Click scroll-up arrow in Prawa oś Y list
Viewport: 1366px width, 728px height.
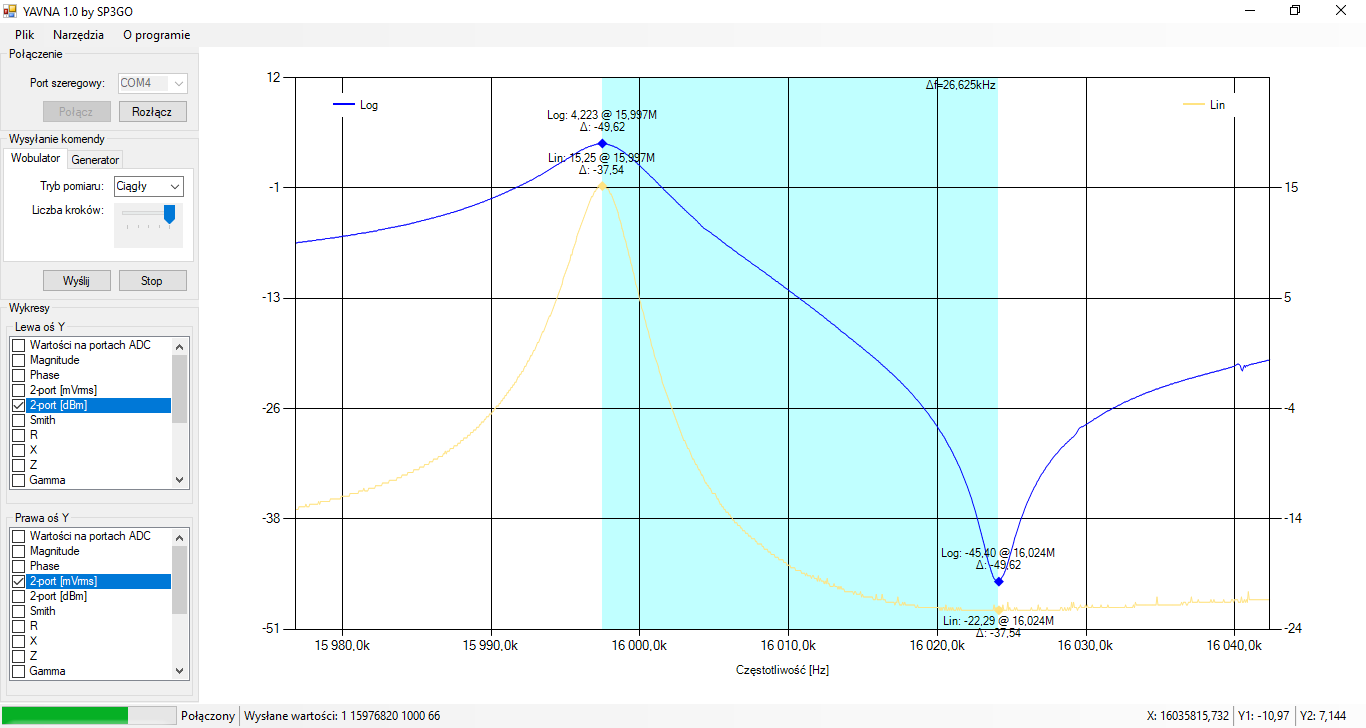(180, 537)
